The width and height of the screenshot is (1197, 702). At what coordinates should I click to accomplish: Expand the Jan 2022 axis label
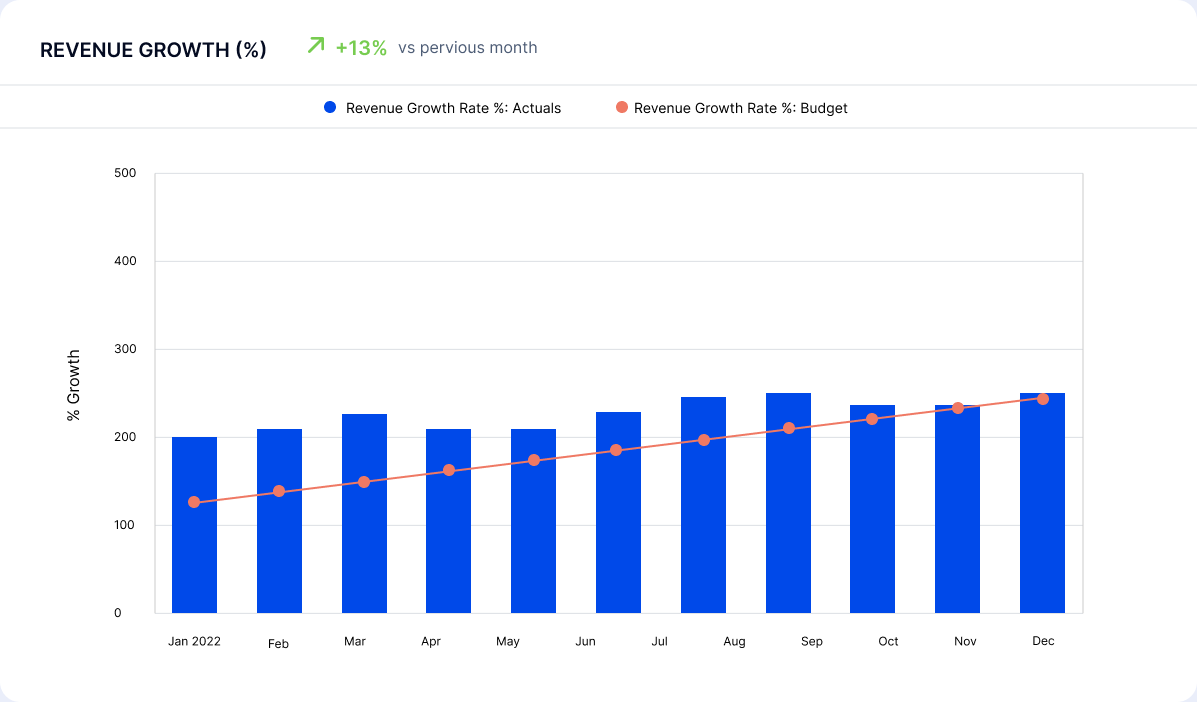[194, 641]
